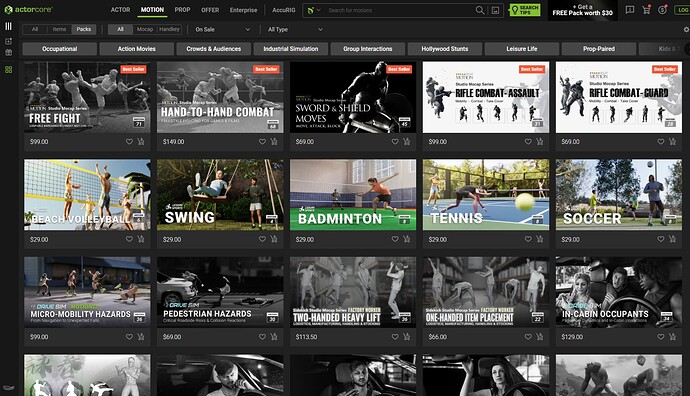Switch to grid view sidebar icon
This screenshot has height=396, width=690.
[x=8, y=70]
